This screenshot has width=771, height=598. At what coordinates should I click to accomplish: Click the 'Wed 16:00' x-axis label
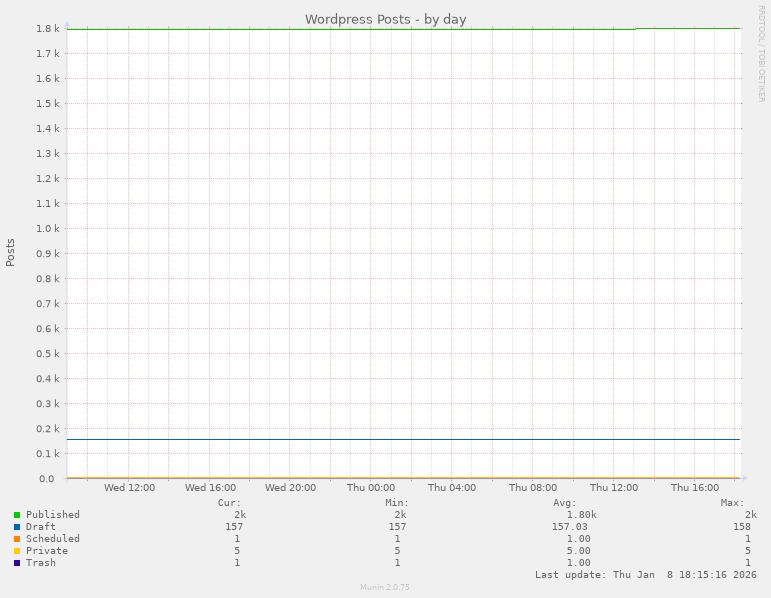[x=210, y=487]
